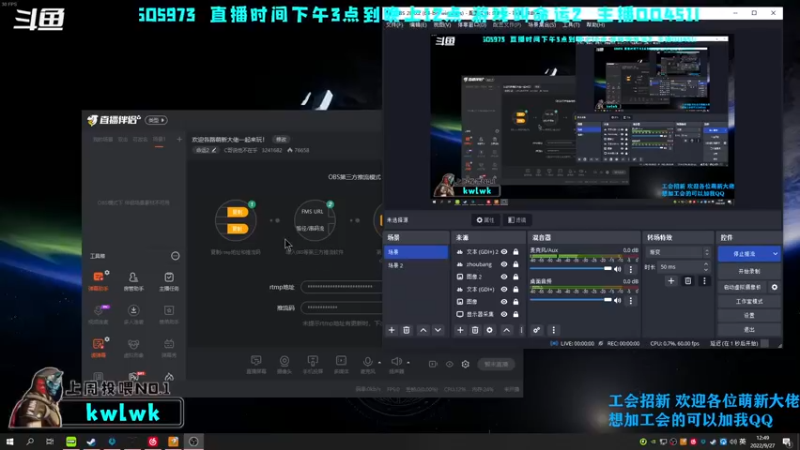Image resolution: width=800 pixels, height=450 pixels.
Task: Unlock the 文本 (GDI+) 2 source
Action: click(516, 252)
